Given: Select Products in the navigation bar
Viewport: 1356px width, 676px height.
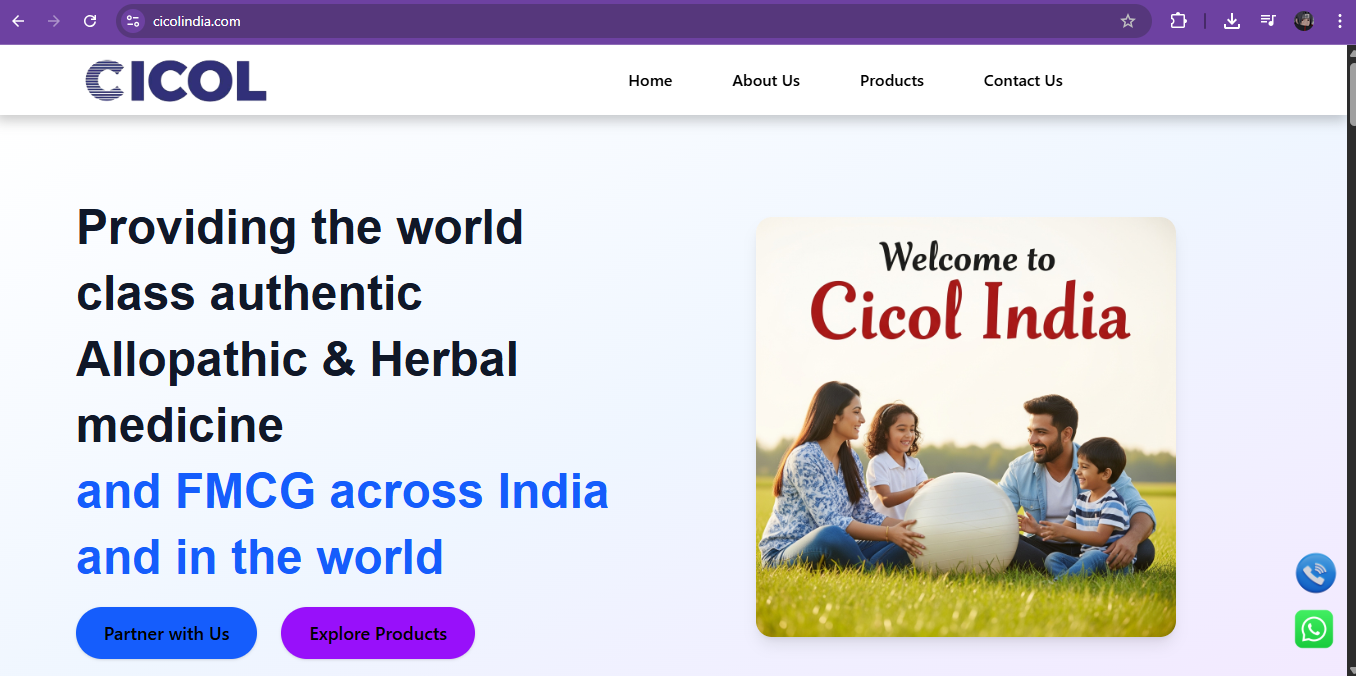Looking at the screenshot, I should point(892,81).
